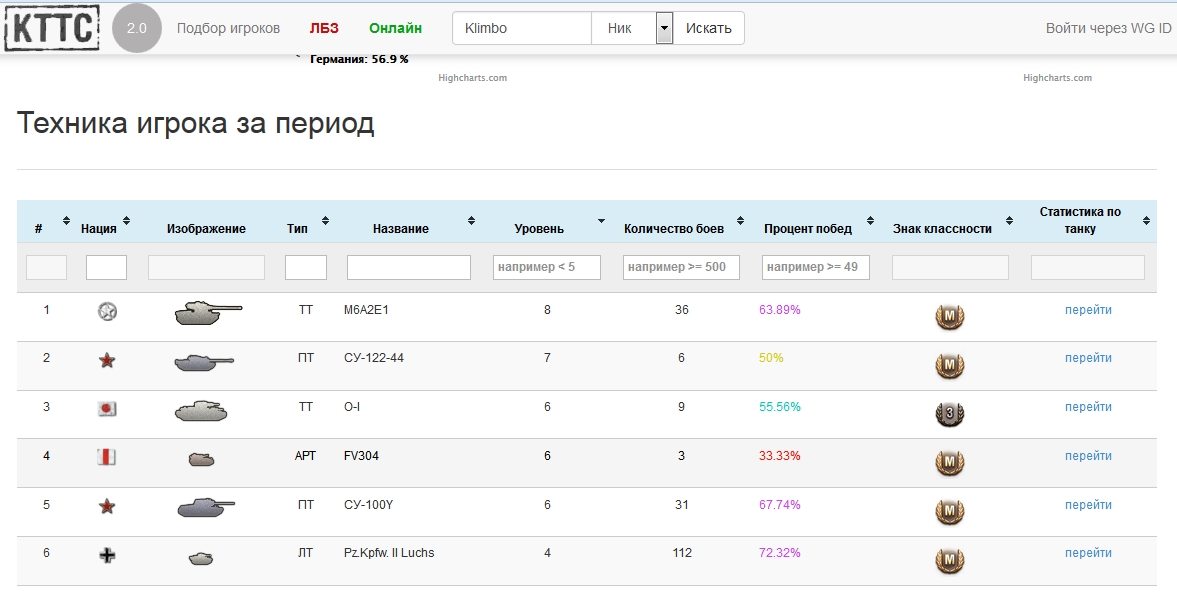1177x602 pixels.
Task: Click the German cross icon for Luchs
Action: 107,555
